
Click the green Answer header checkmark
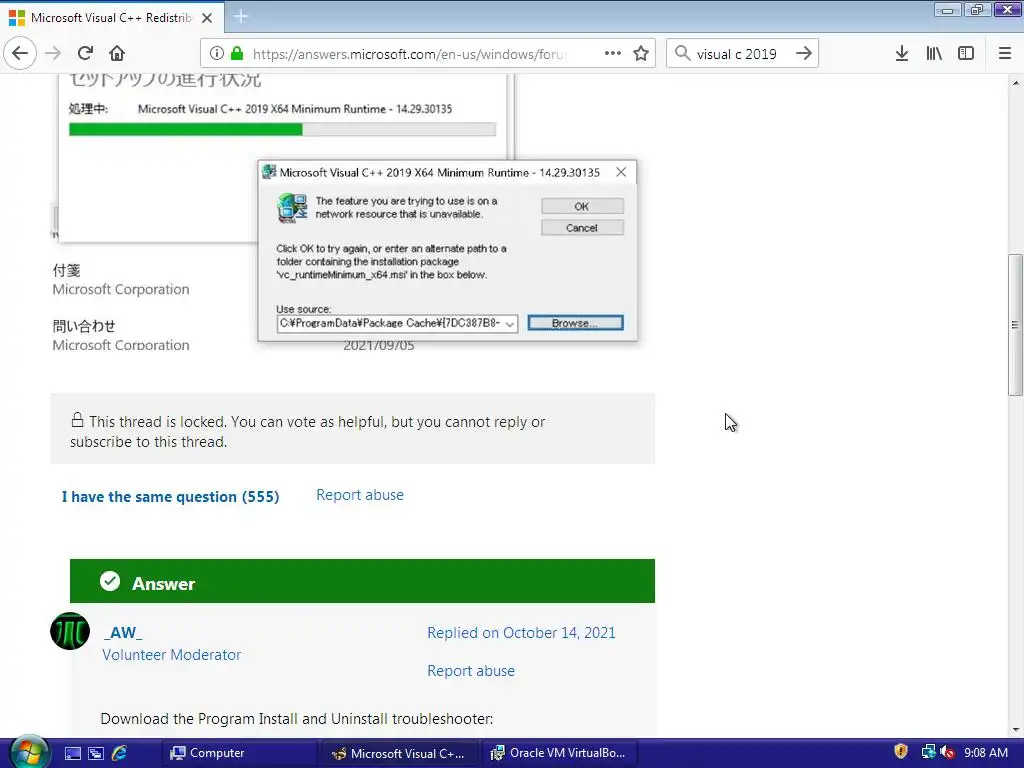point(110,581)
